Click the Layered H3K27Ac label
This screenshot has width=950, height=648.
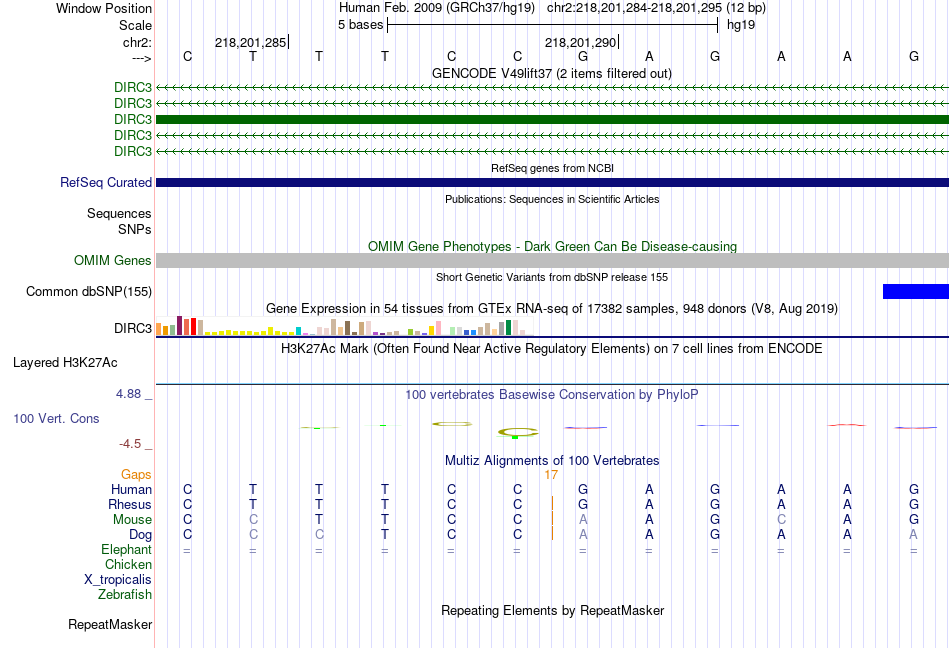[65, 363]
